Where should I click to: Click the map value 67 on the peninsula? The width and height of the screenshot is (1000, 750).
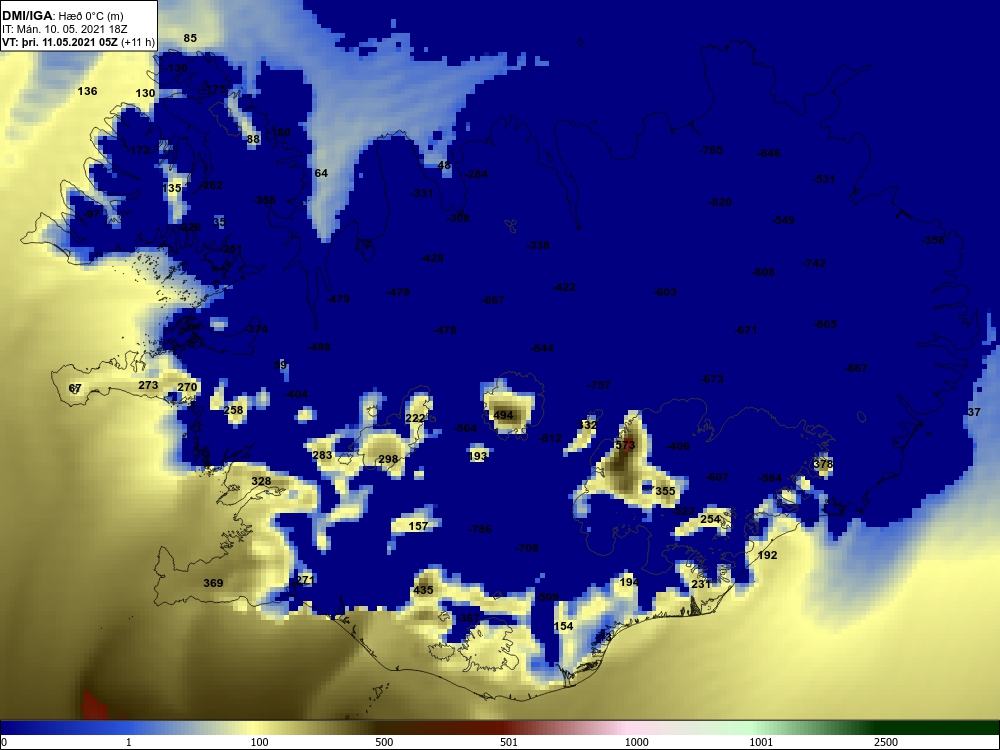75,388
